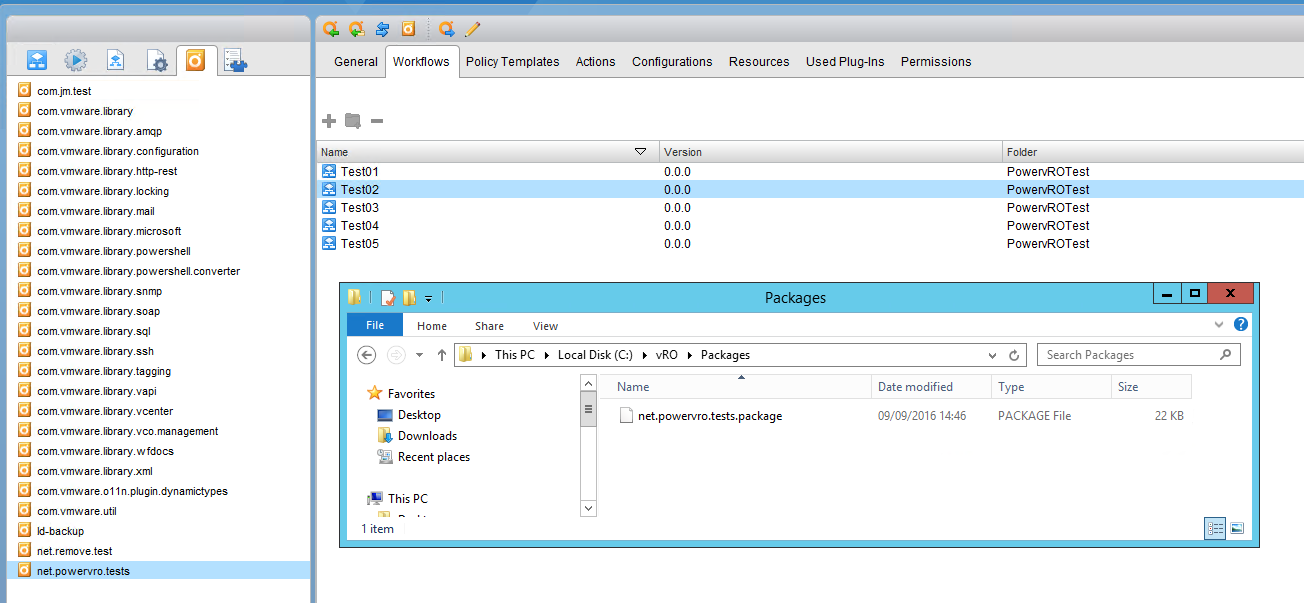Click the plain orange package toolbar icon

tap(408, 29)
